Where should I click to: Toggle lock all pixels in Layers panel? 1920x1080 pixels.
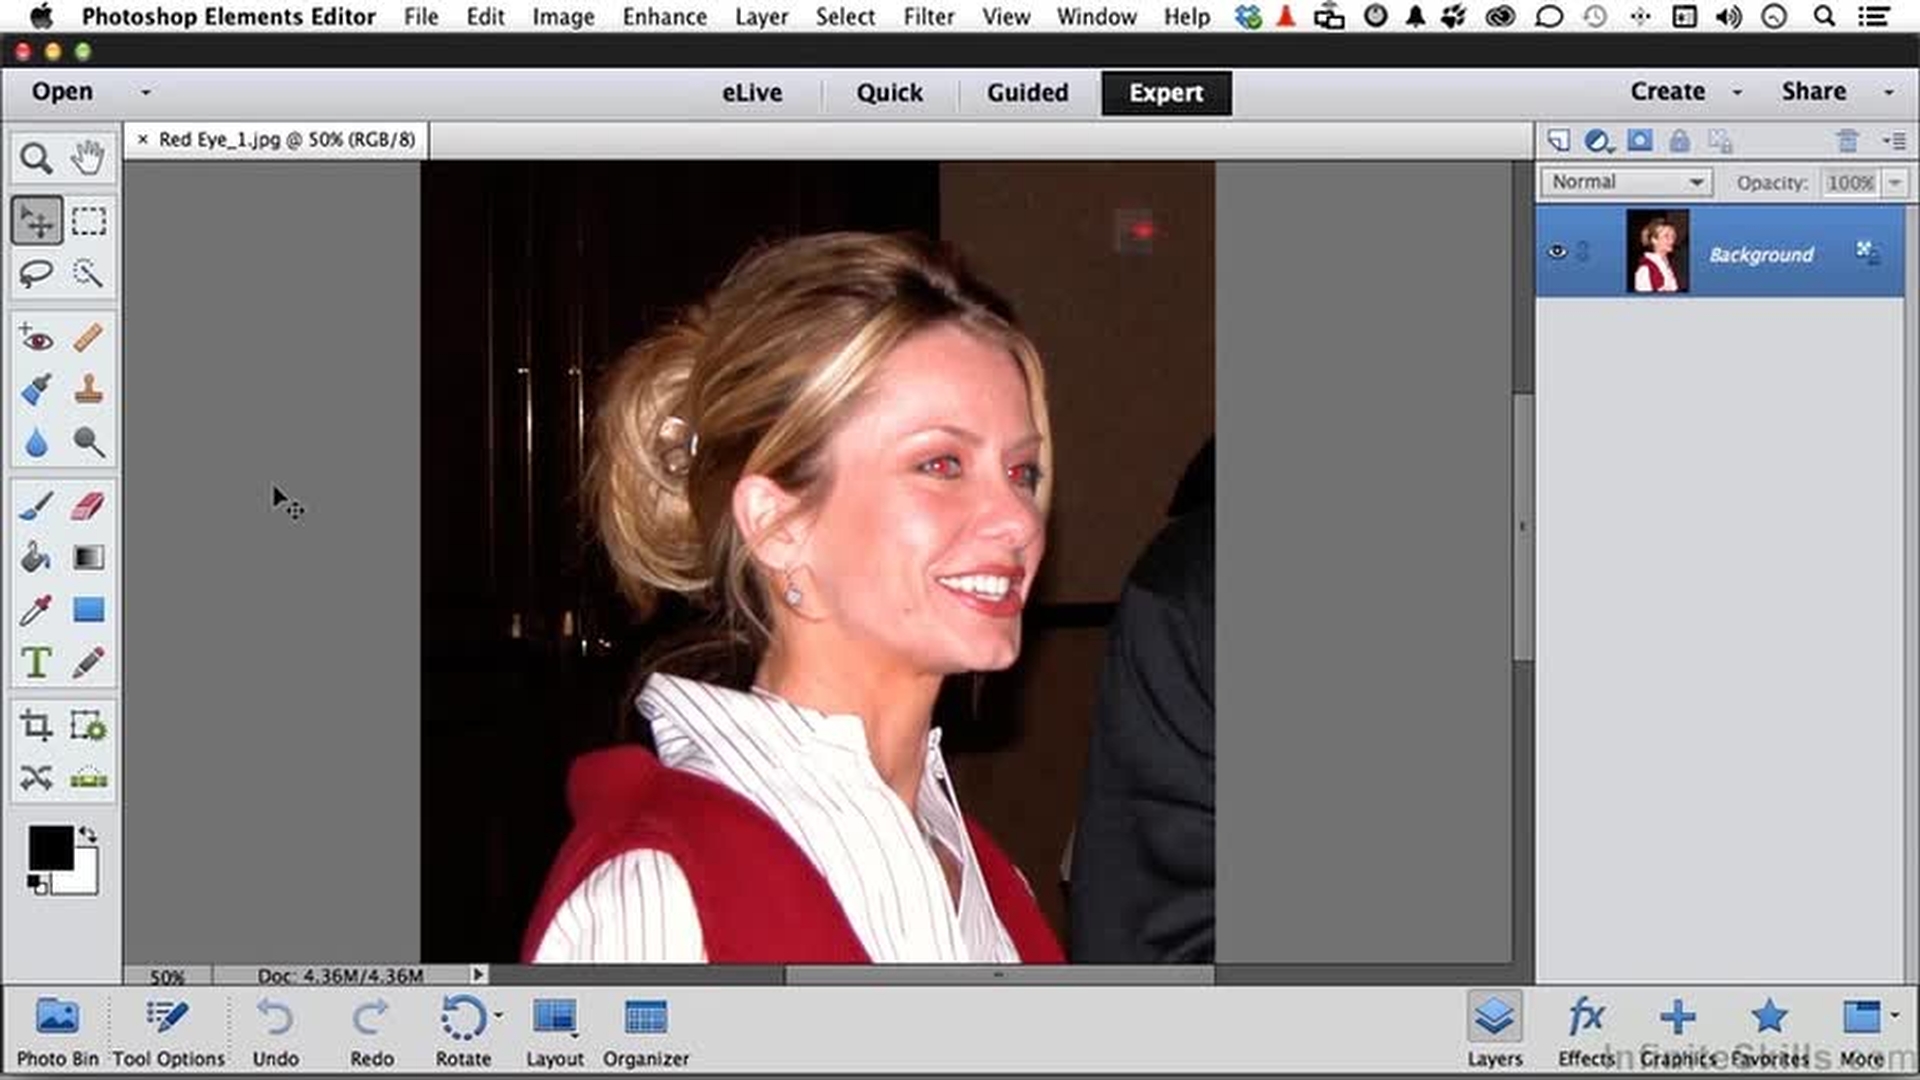pyautogui.click(x=1679, y=141)
